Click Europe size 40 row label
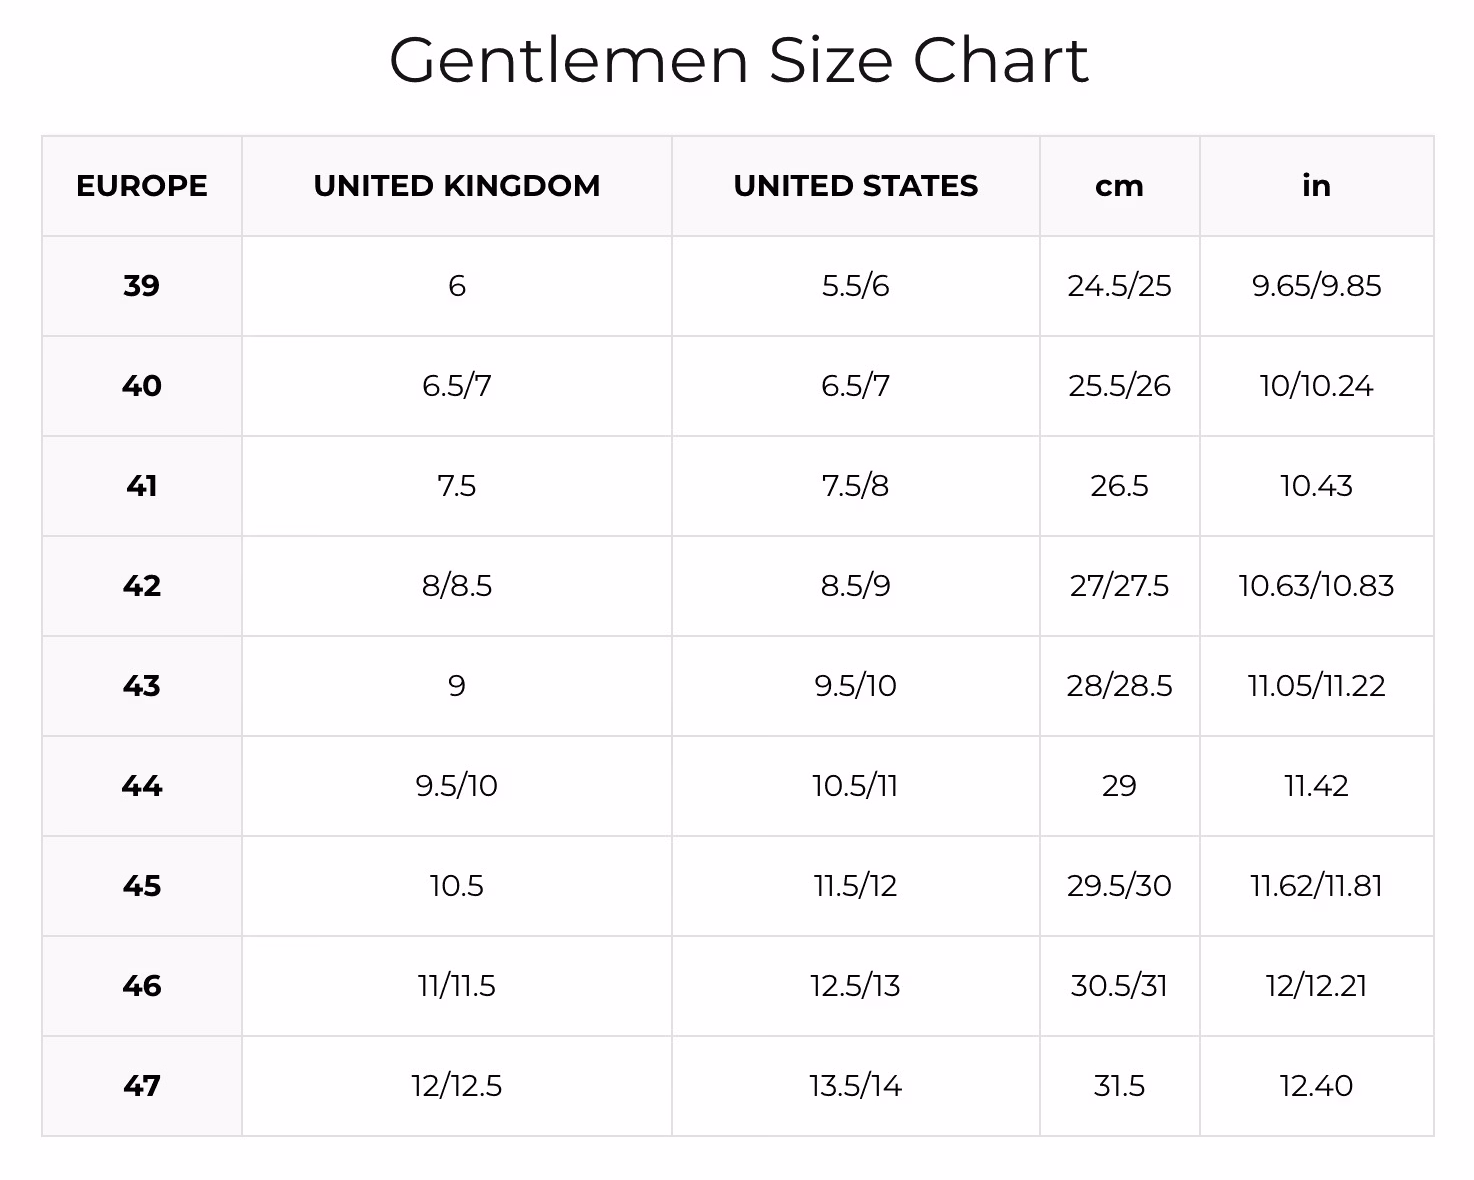Image resolution: width=1474 pixels, height=1180 pixels. click(142, 386)
